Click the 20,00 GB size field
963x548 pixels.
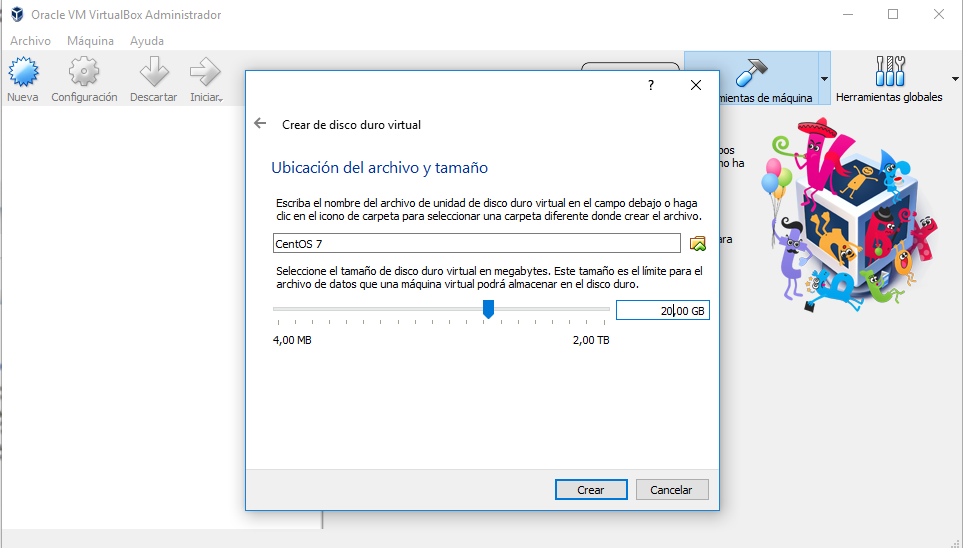[661, 311]
